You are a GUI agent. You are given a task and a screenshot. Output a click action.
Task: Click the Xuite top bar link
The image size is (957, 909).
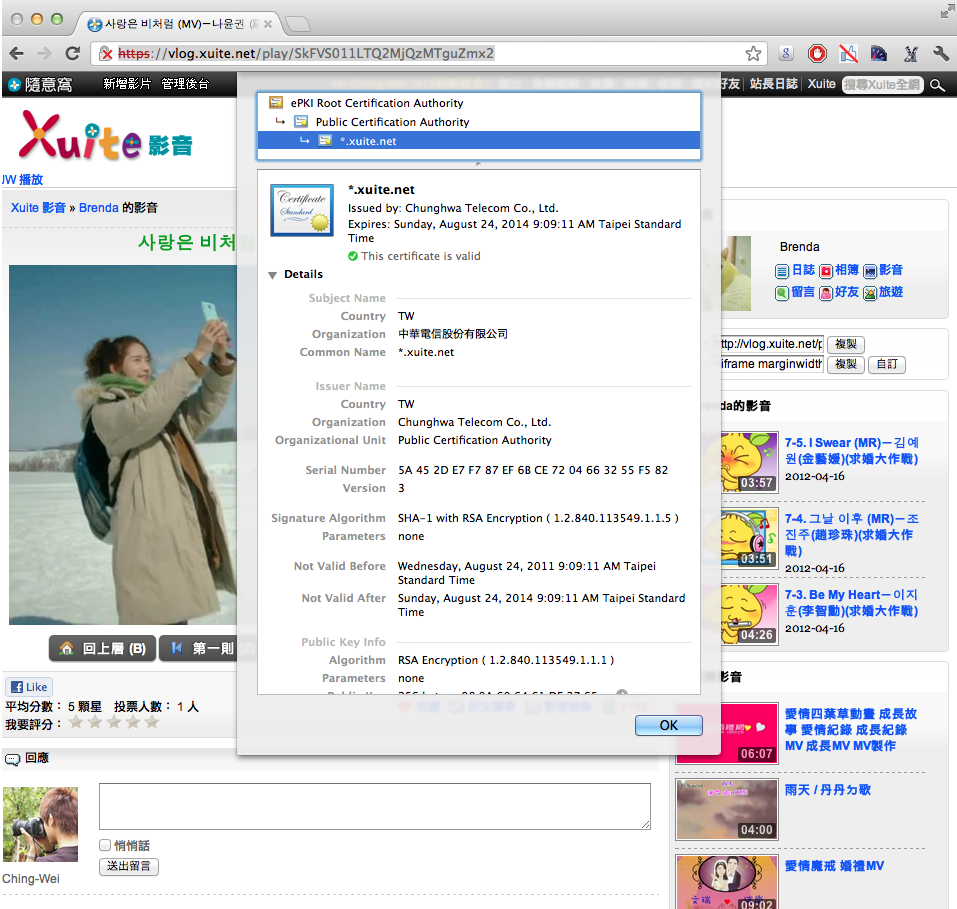(x=821, y=84)
